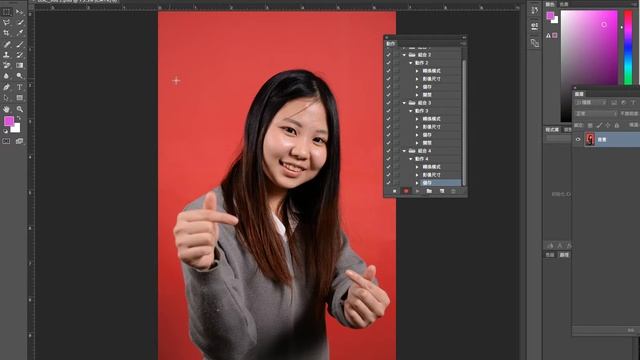Click the toolbar foreground color swatch

point(9,120)
